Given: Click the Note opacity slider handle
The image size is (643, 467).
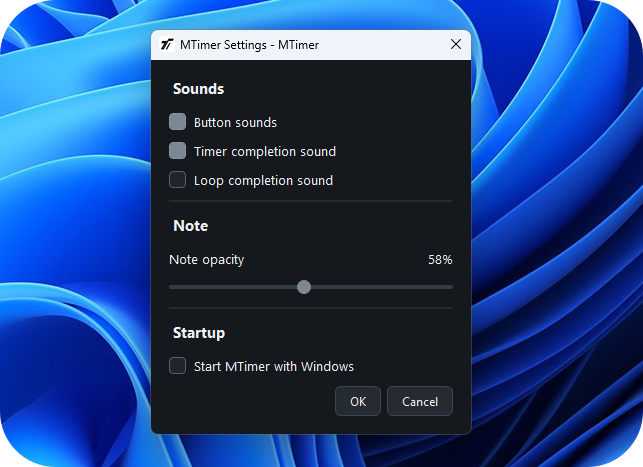Looking at the screenshot, I should pos(304,287).
